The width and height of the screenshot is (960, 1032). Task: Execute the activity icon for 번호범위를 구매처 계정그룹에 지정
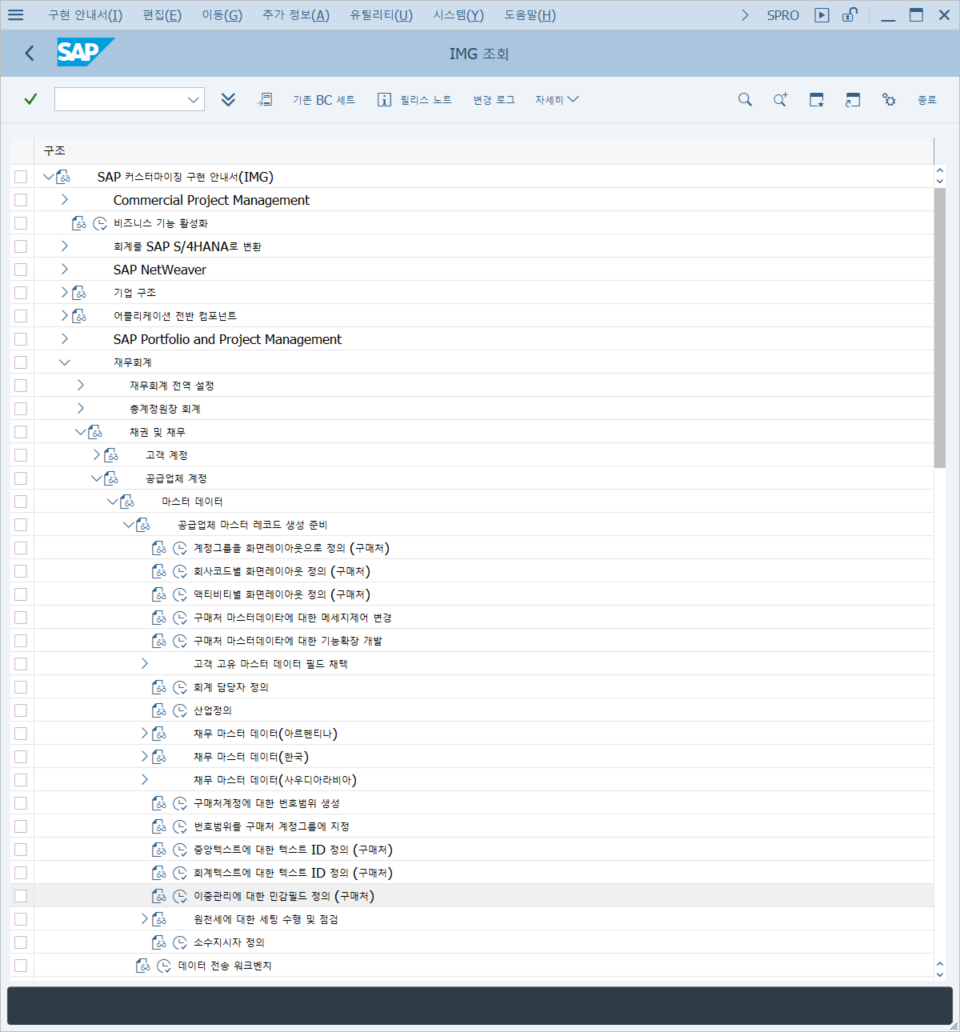(180, 826)
